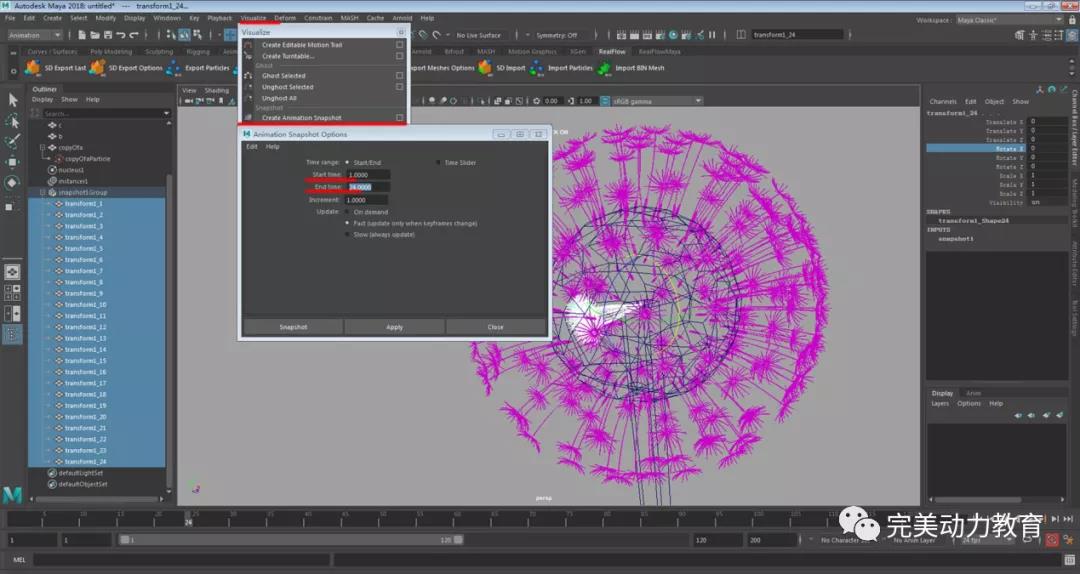Click the Export Particles shelf icon

[x=174, y=68]
